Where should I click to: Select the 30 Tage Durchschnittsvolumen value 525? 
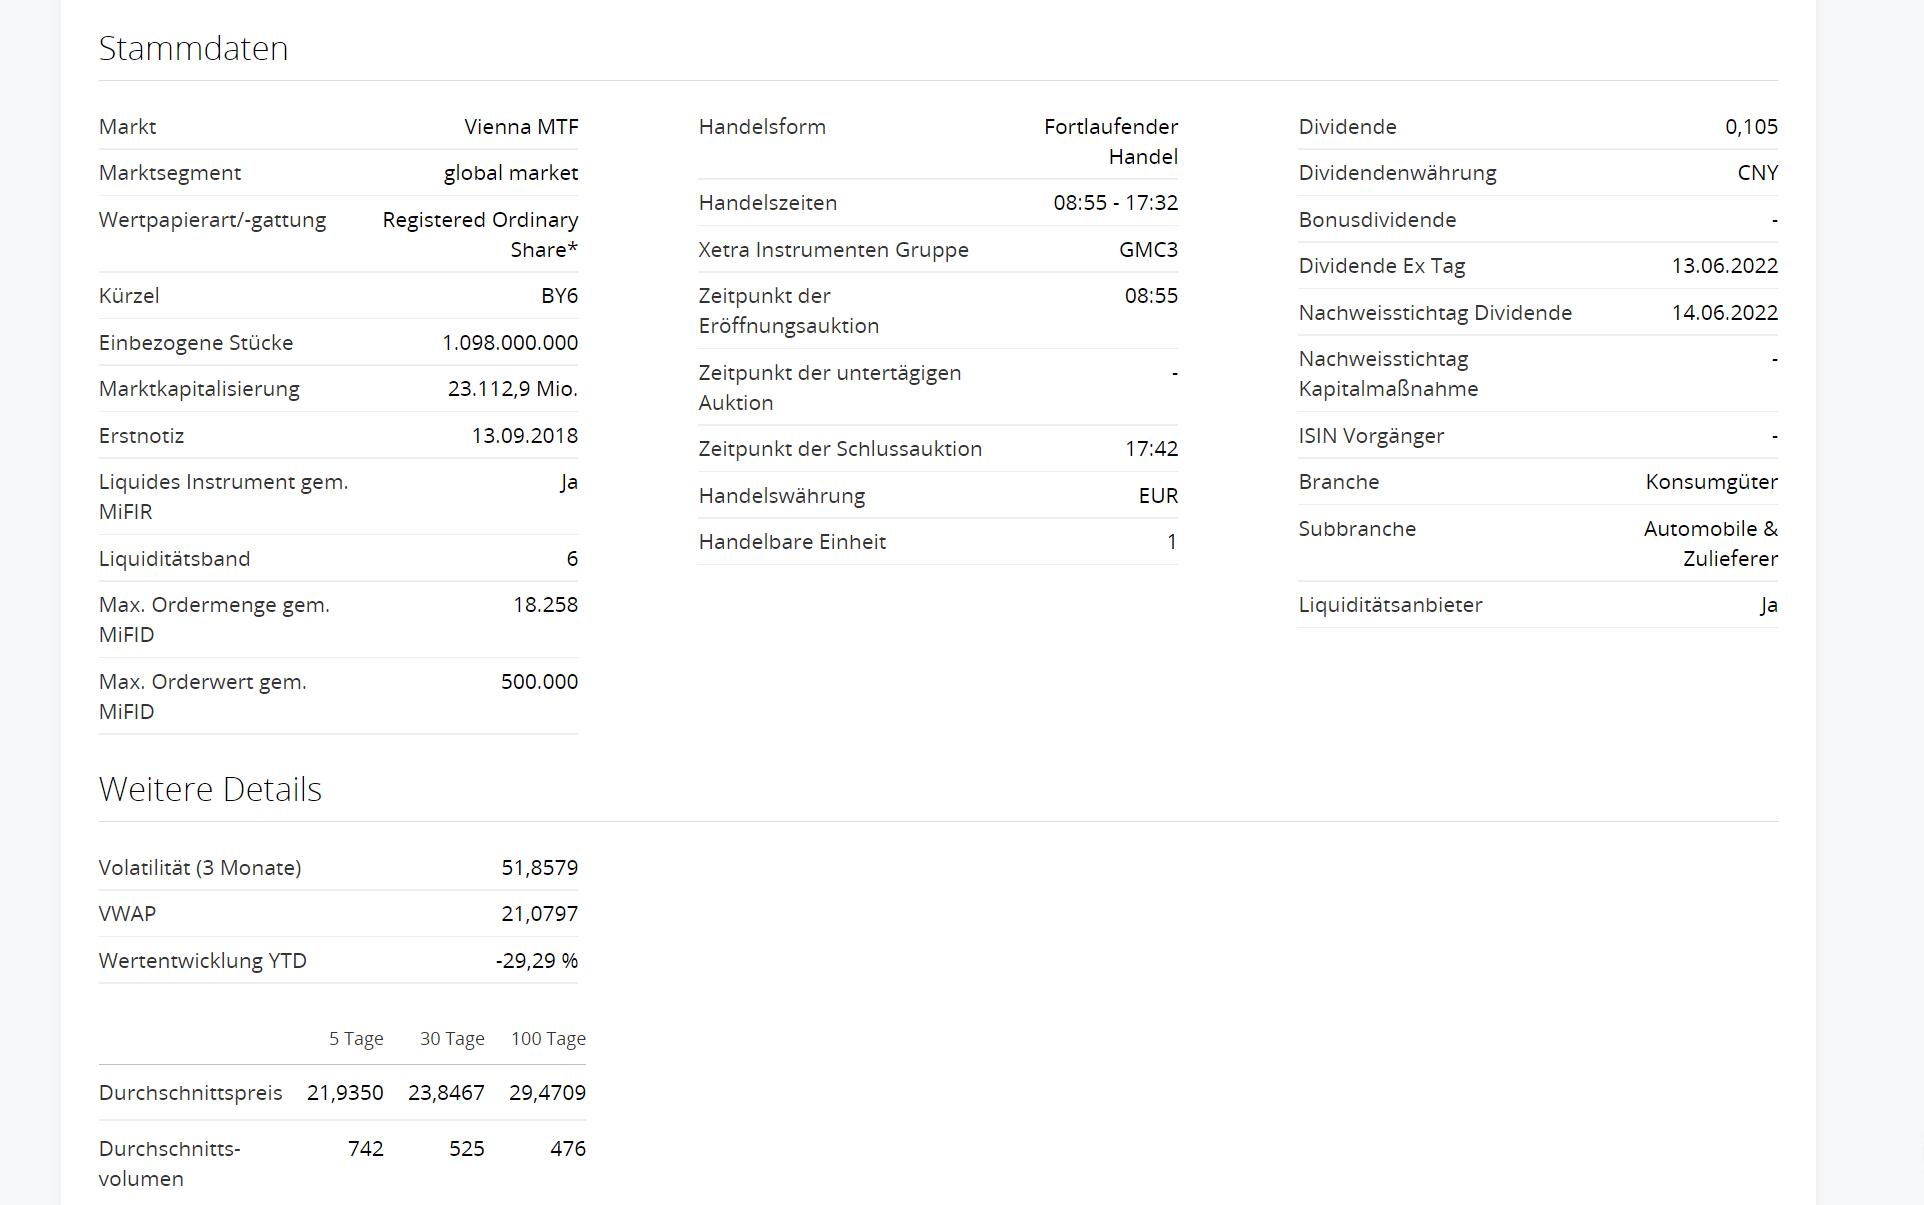click(x=466, y=1149)
